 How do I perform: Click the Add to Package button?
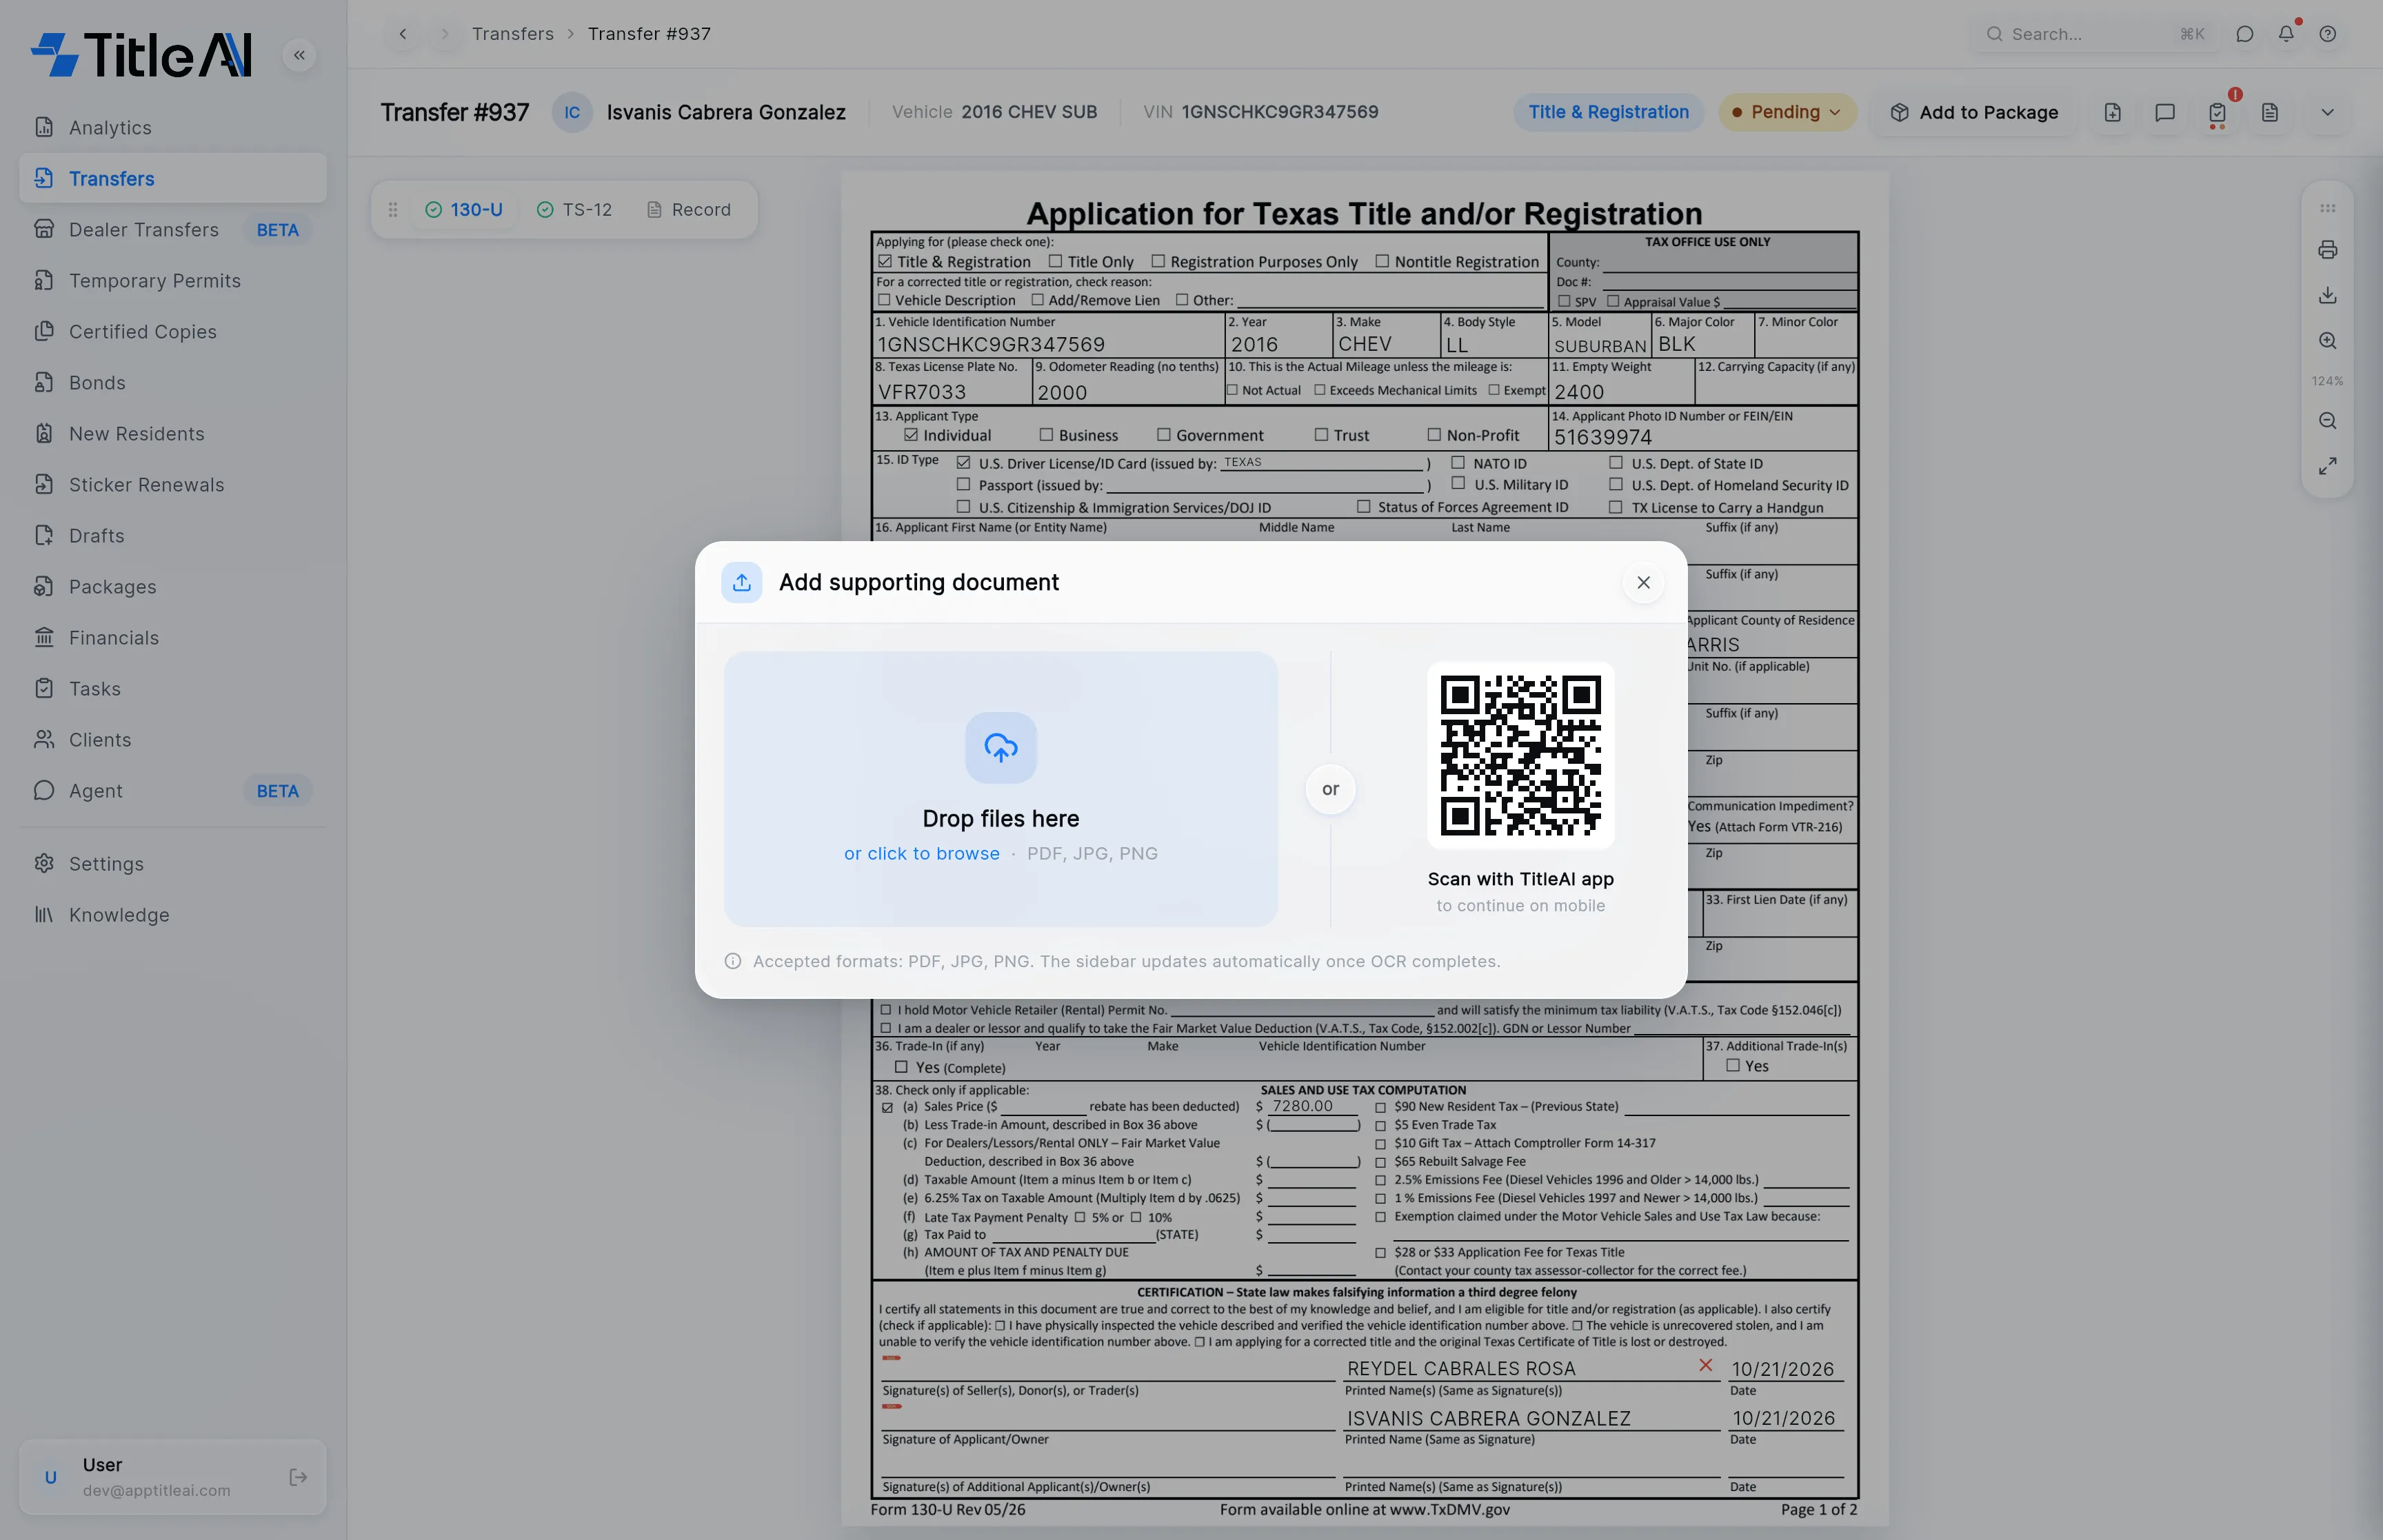click(1974, 112)
